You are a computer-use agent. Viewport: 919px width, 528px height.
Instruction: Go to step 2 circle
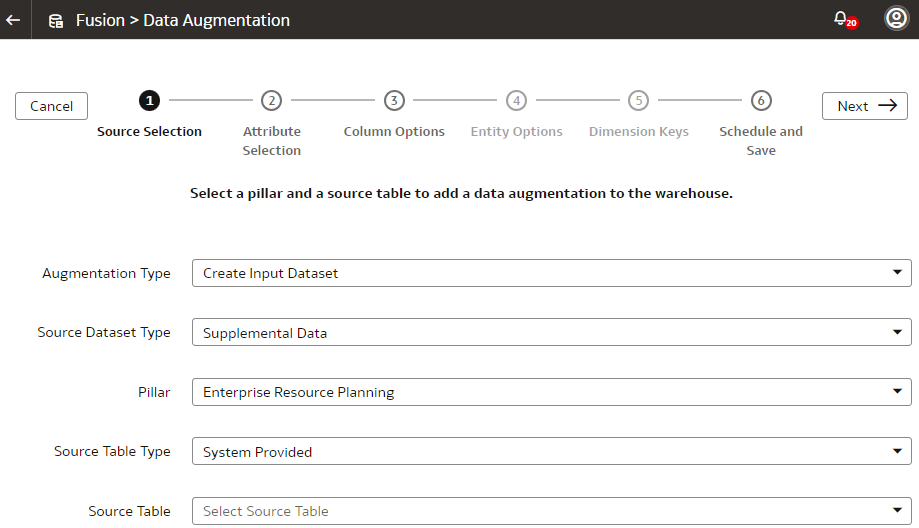[x=271, y=100]
